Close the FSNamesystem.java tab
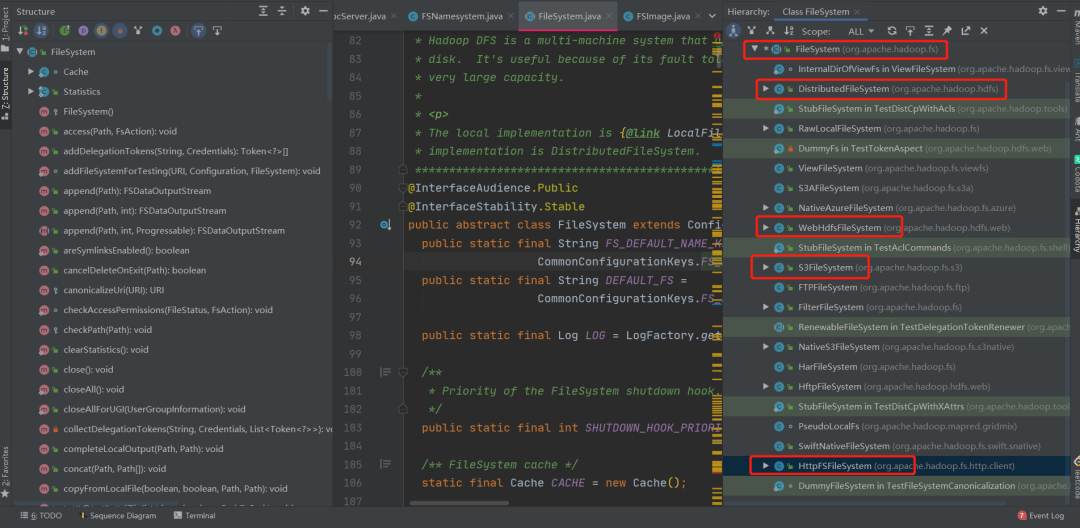The height and width of the screenshot is (528, 1080). tap(509, 16)
